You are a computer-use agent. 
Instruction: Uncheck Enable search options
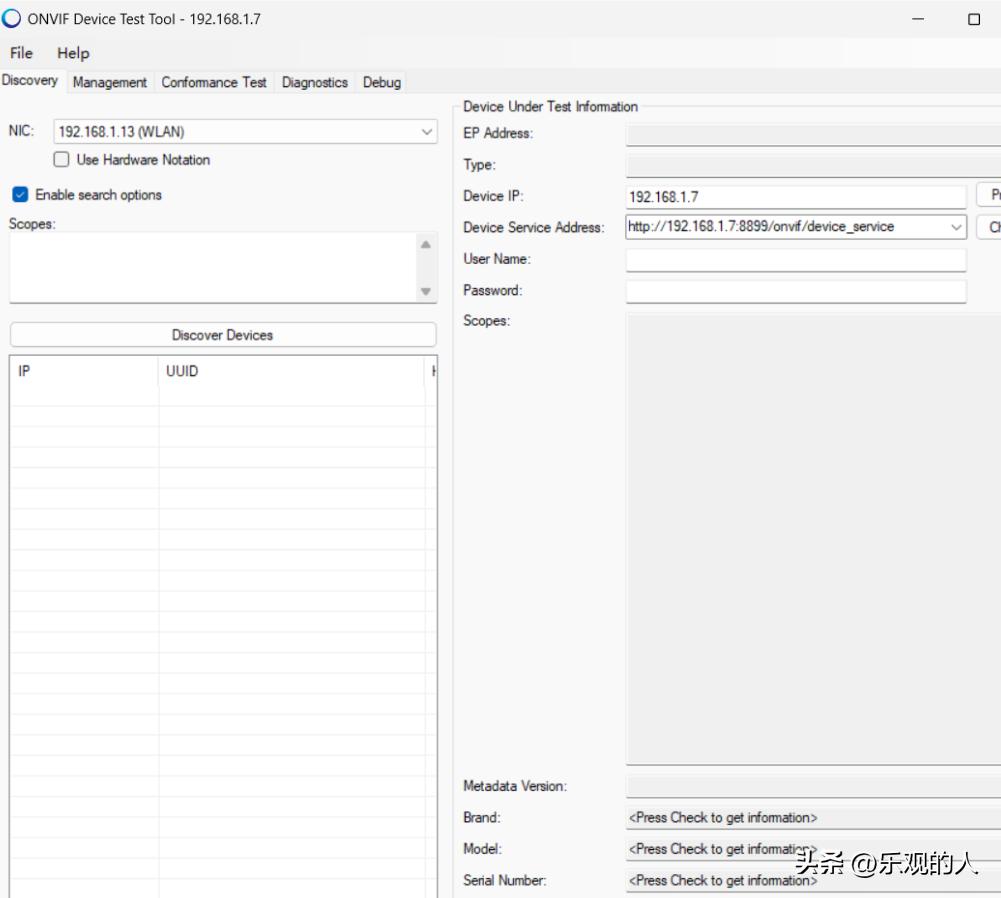(20, 195)
